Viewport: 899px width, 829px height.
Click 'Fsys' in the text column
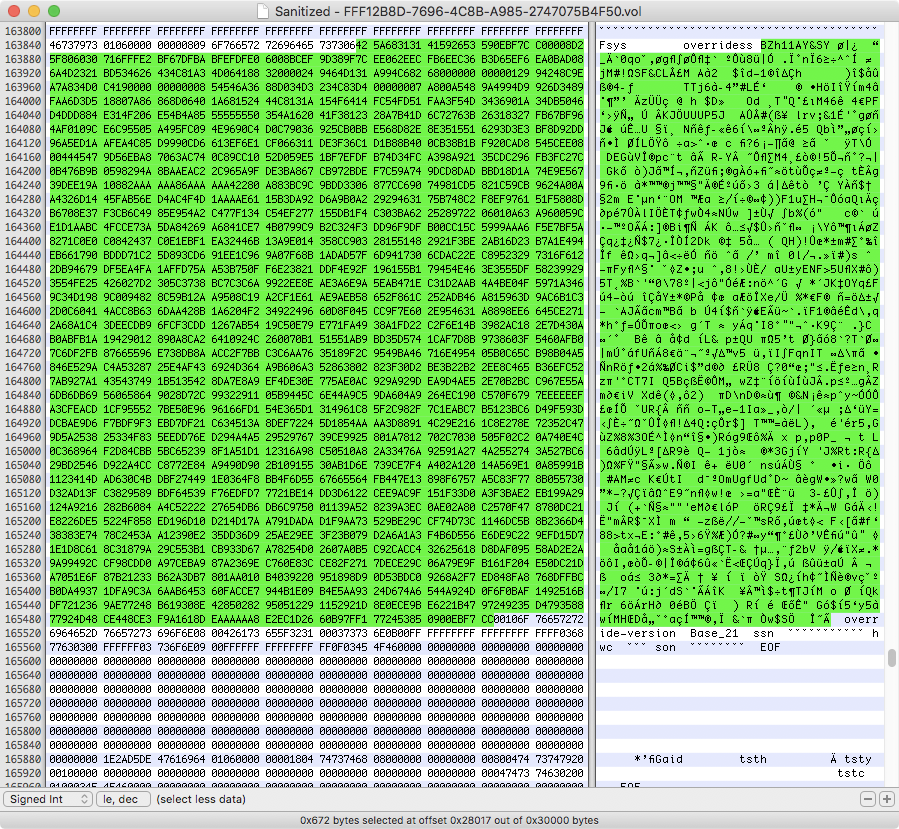(612, 45)
